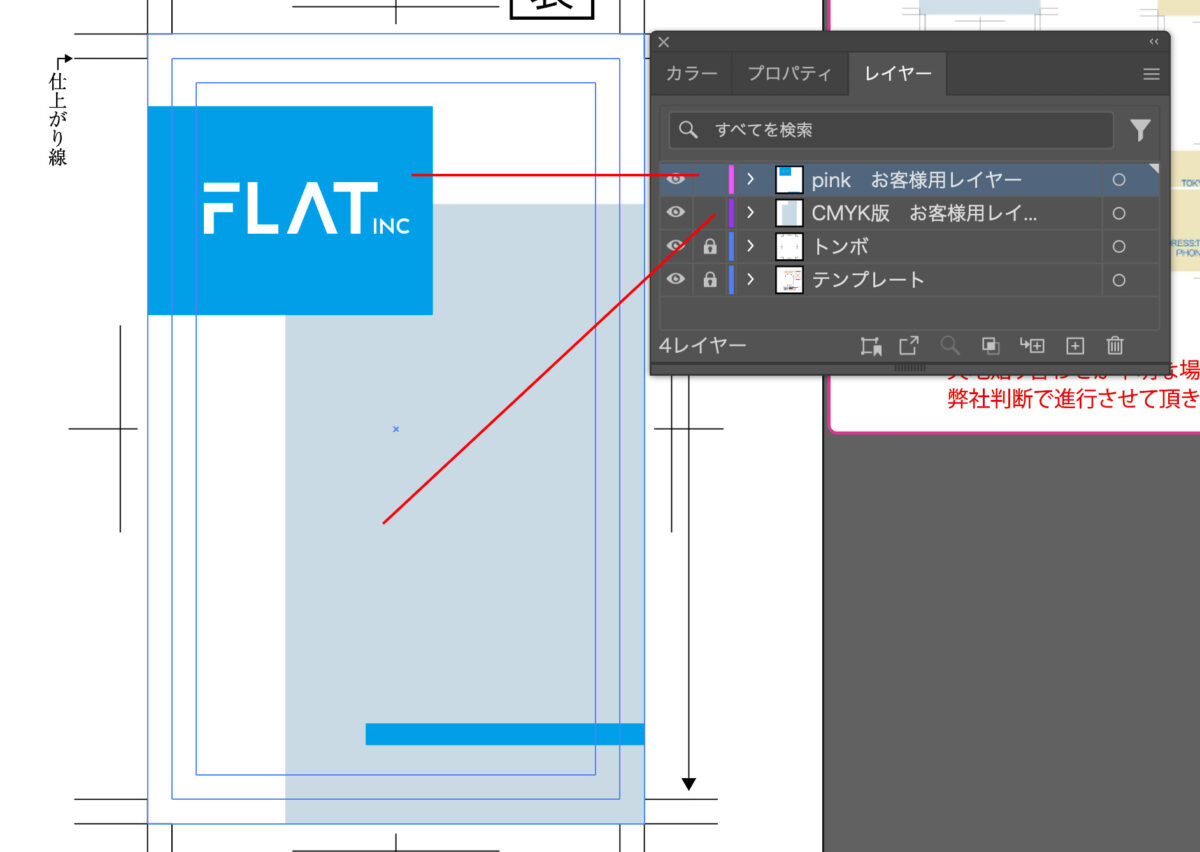
Task: Close the floating layers panel
Action: tap(664, 42)
